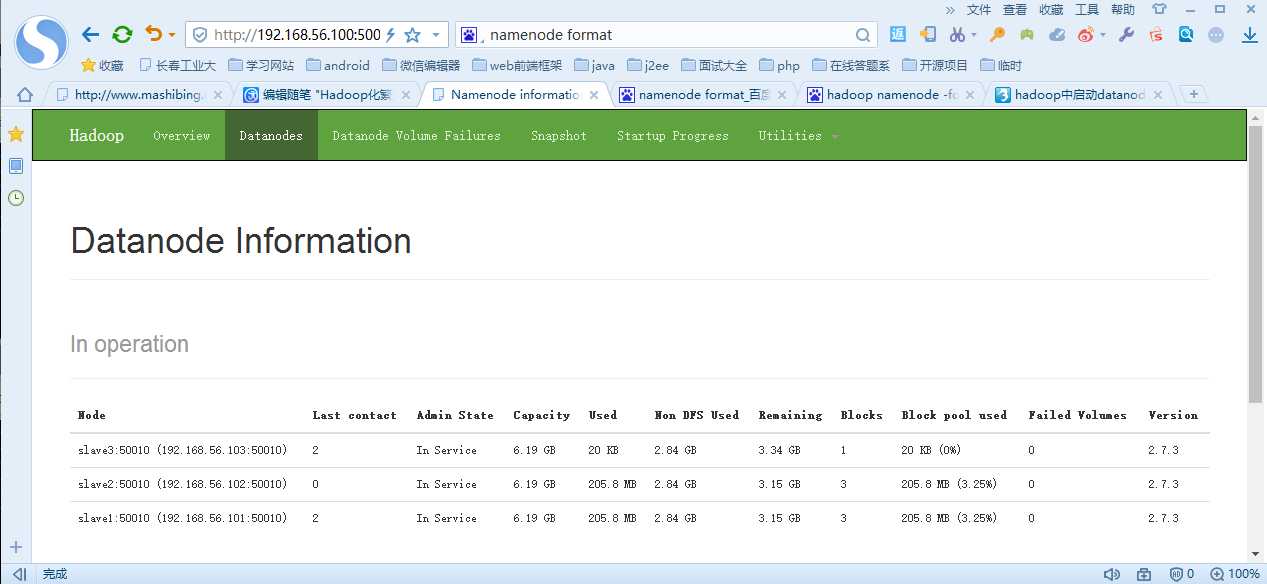Open the Snapshot nav item
This screenshot has height=584, width=1267.
click(559, 135)
